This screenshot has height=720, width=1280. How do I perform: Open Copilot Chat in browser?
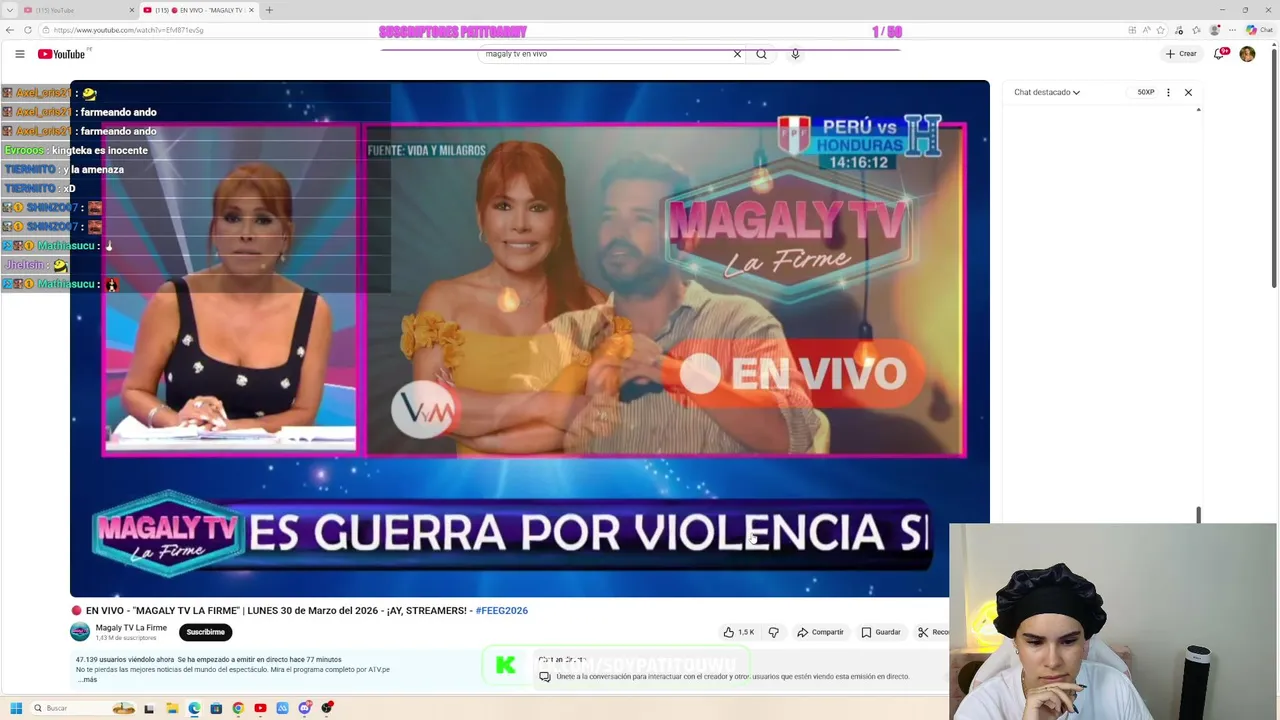tap(1258, 30)
